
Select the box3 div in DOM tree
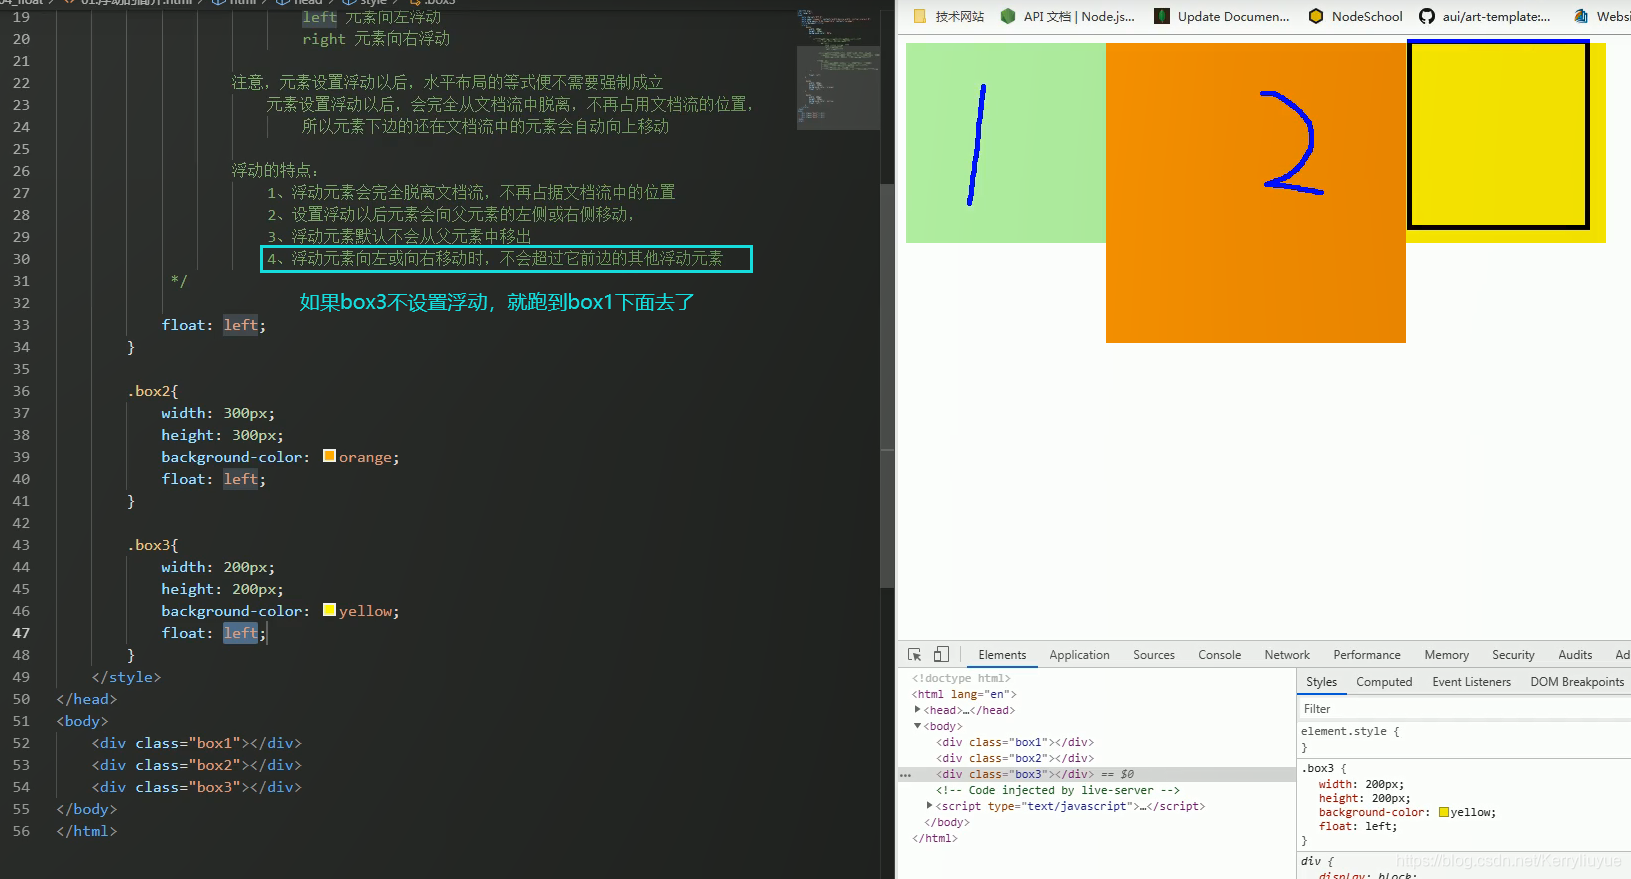click(1015, 774)
